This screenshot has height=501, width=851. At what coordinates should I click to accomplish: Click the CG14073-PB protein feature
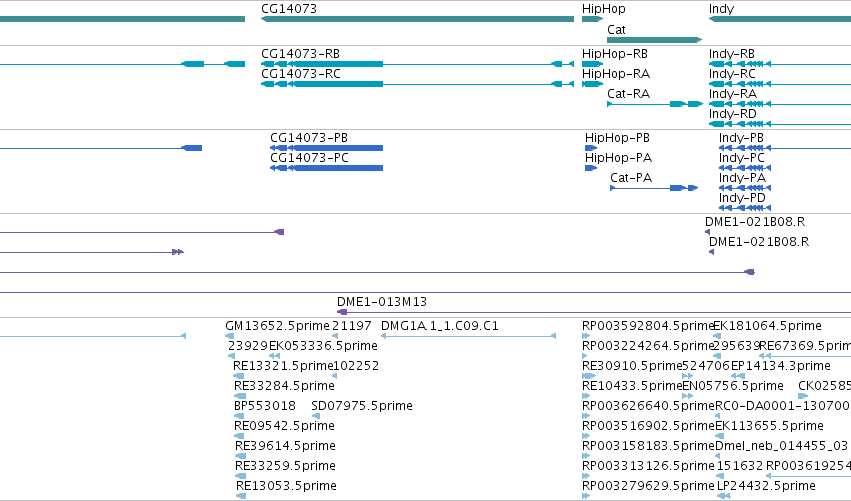click(x=326, y=148)
